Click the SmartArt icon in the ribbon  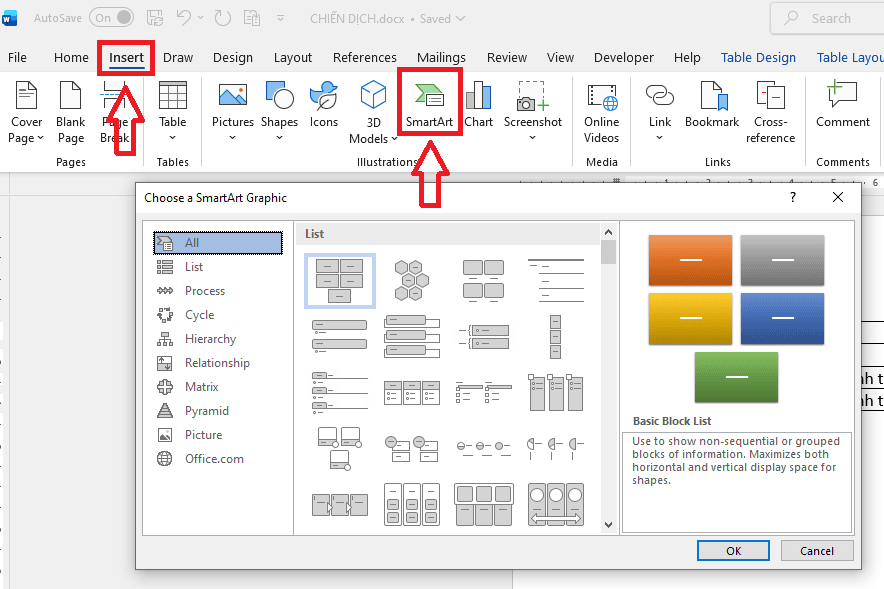coord(428,98)
